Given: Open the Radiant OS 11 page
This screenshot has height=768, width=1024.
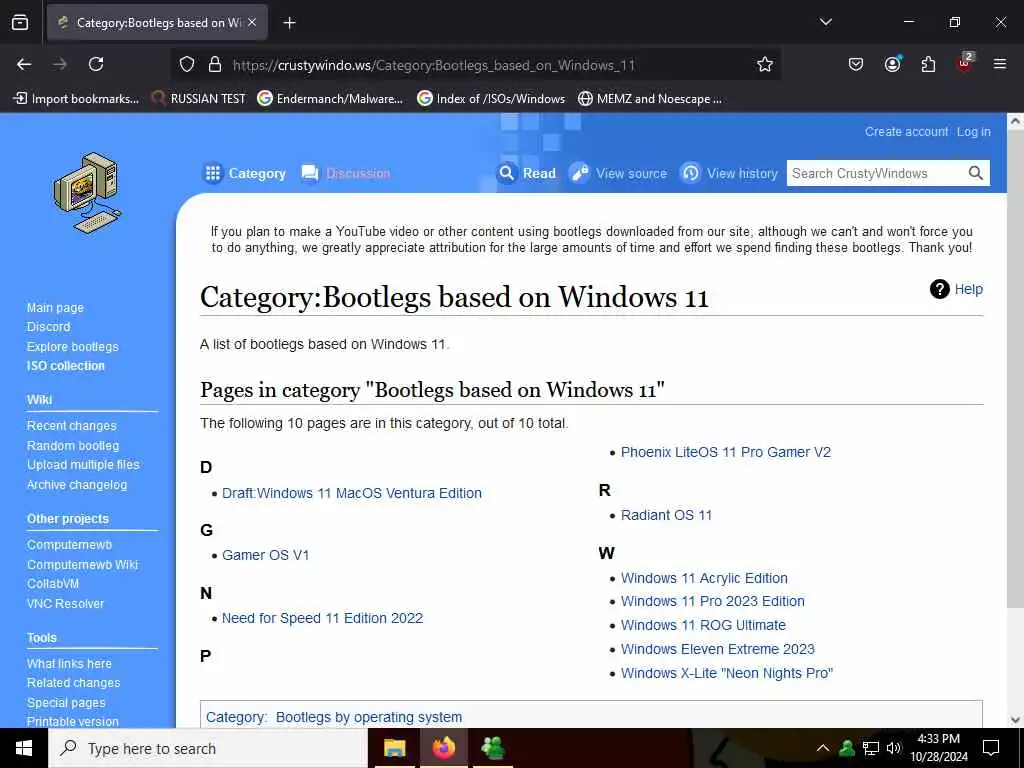Looking at the screenshot, I should pos(666,515).
